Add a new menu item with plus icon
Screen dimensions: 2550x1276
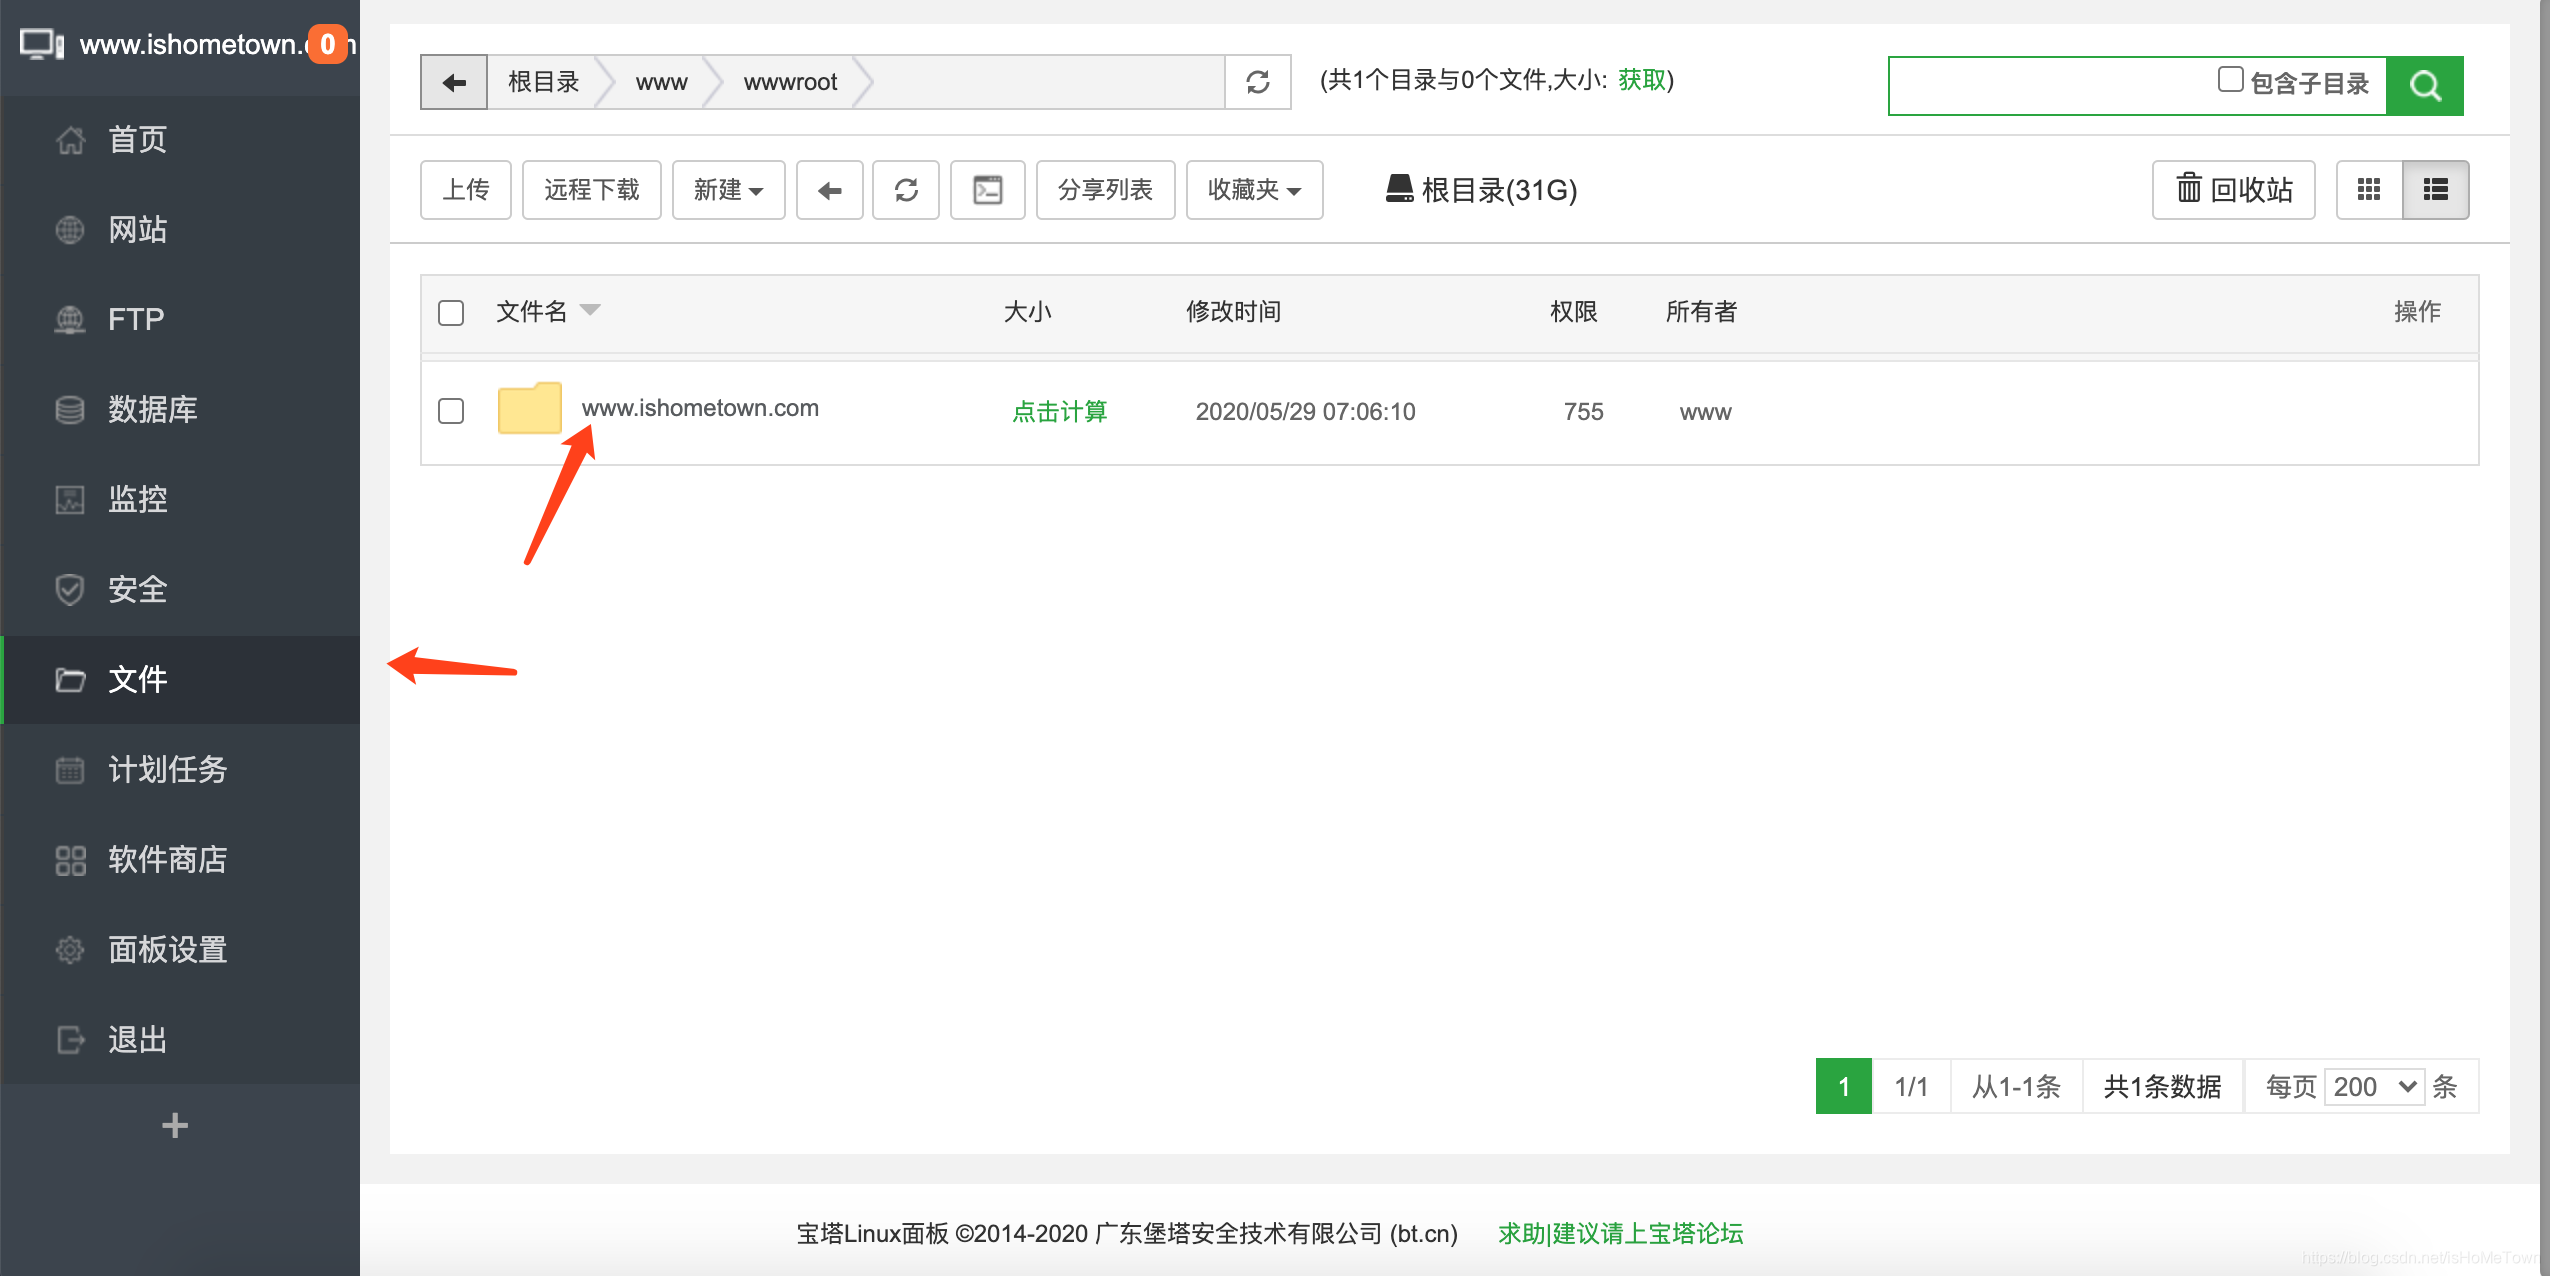click(x=175, y=1126)
